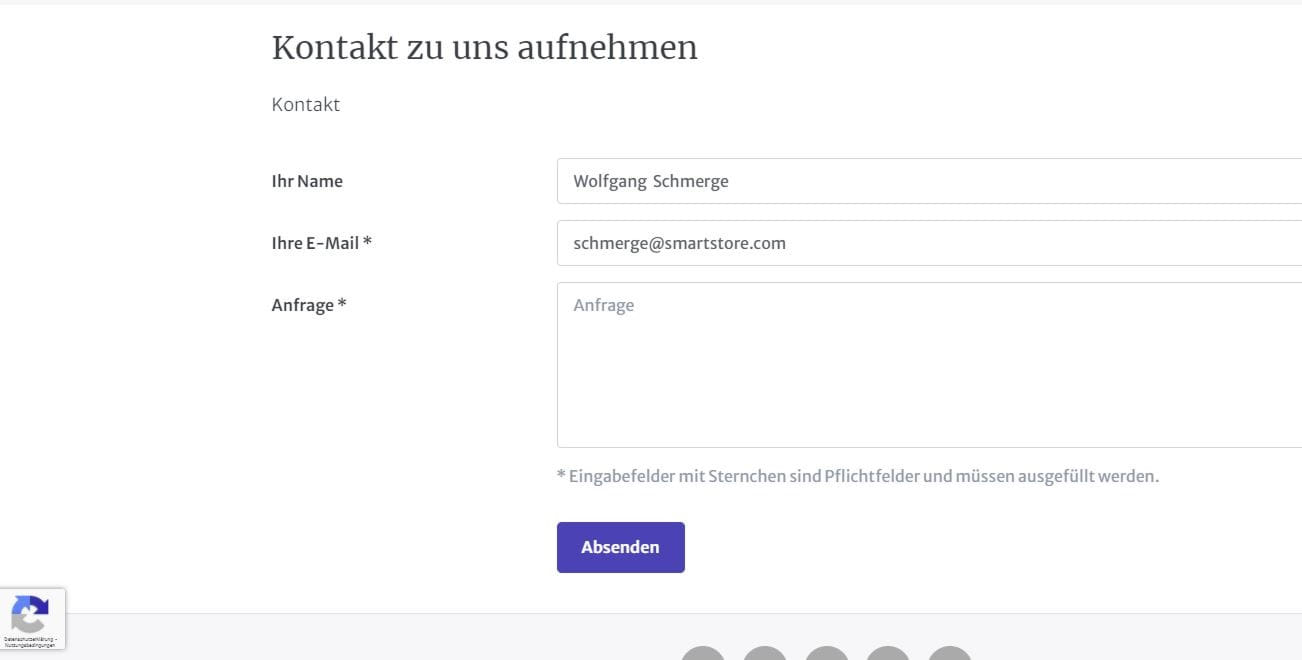Image resolution: width=1302 pixels, height=660 pixels.
Task: Click the asterisk beside the Ihre E-Mail label
Action: click(x=368, y=242)
